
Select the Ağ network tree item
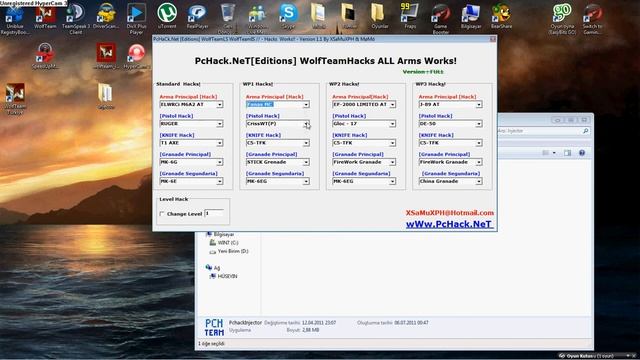pyautogui.click(x=213, y=268)
